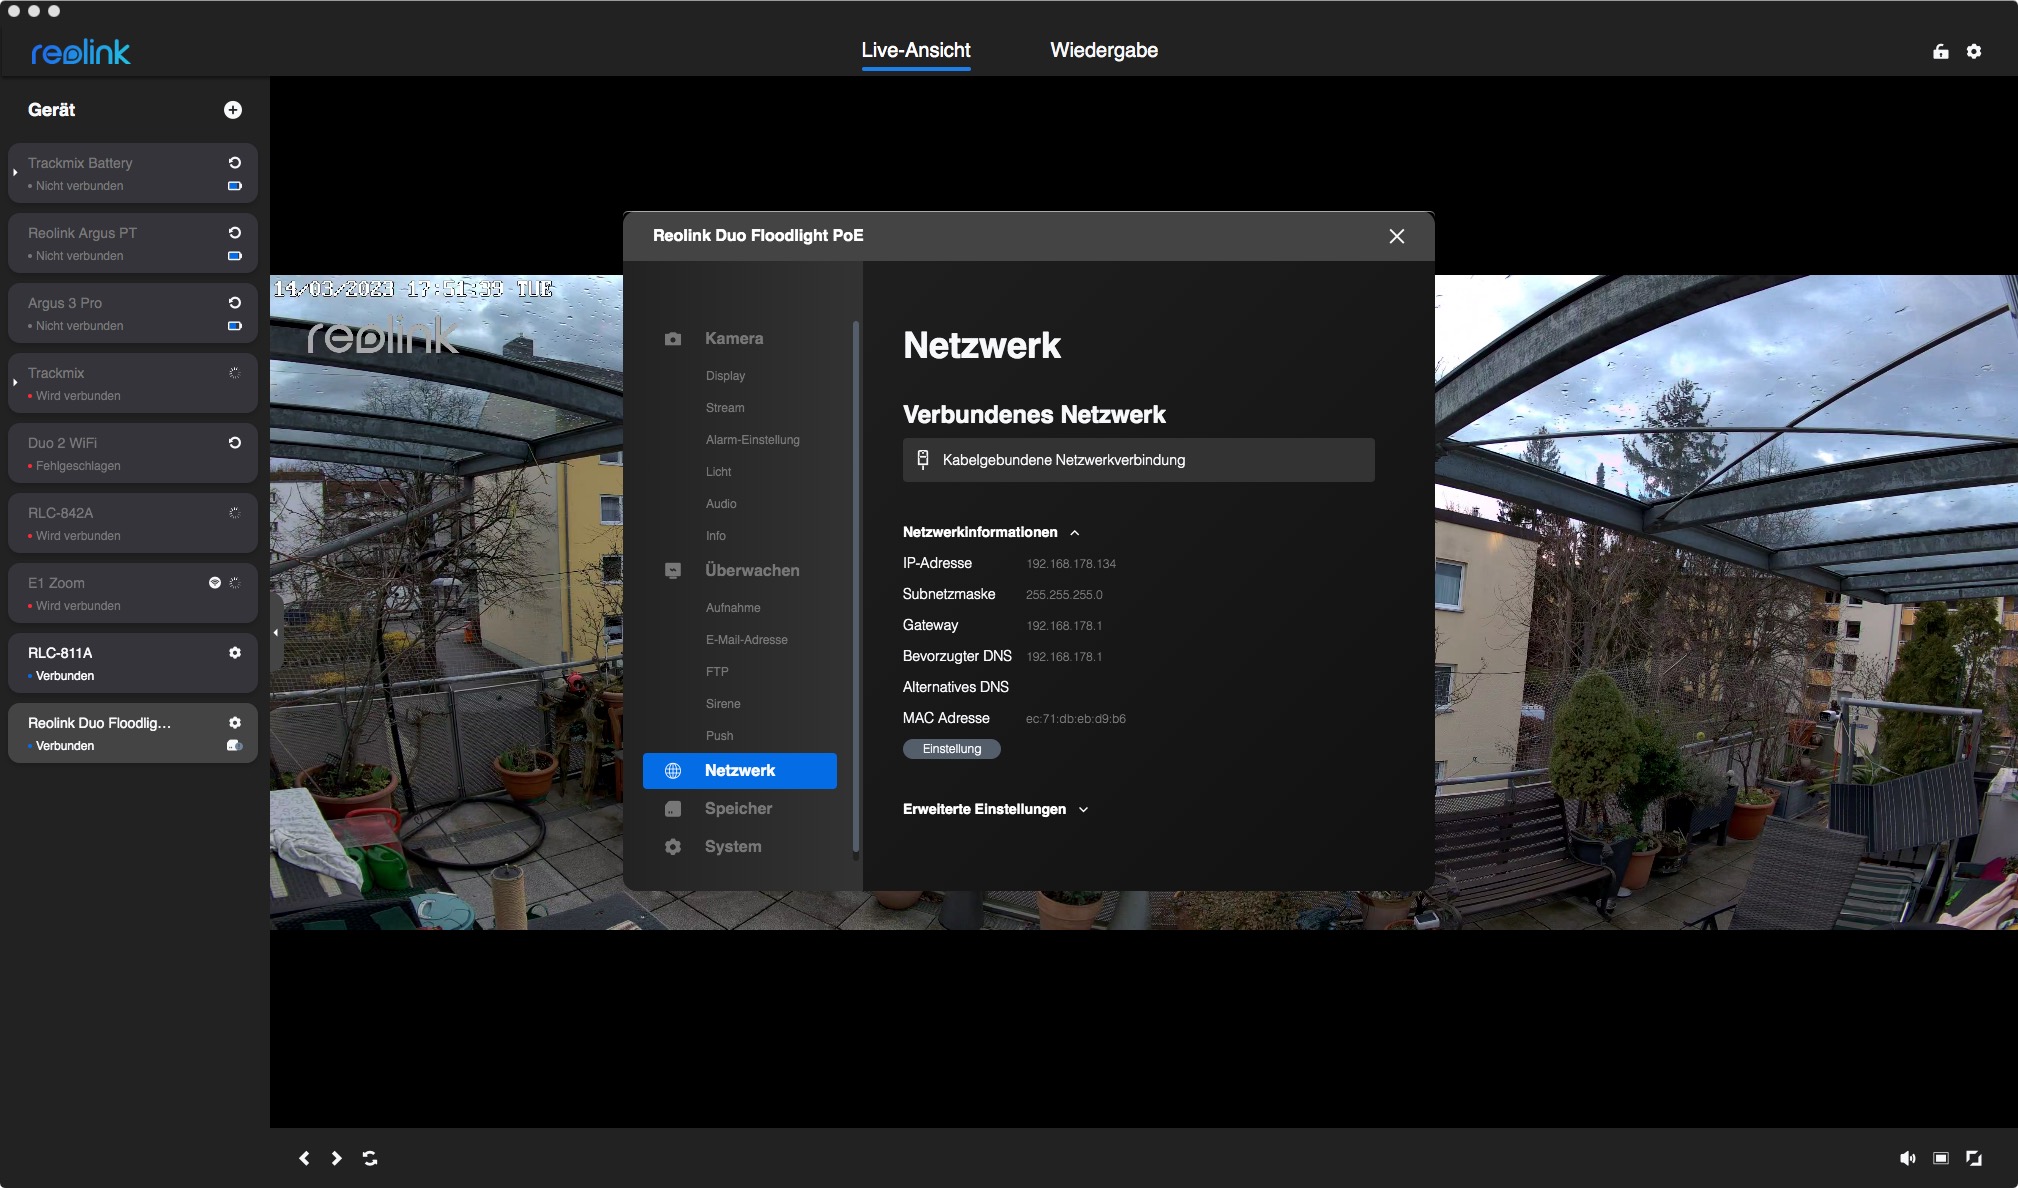The image size is (2018, 1188).
Task: Toggle the speaker volume icon
Action: [1907, 1158]
